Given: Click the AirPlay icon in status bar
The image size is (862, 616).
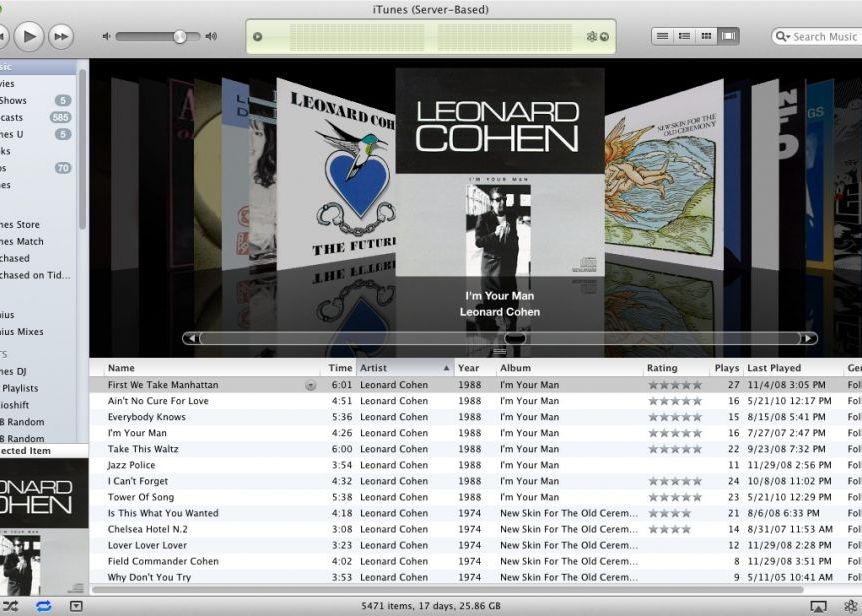Looking at the screenshot, I should 818,606.
